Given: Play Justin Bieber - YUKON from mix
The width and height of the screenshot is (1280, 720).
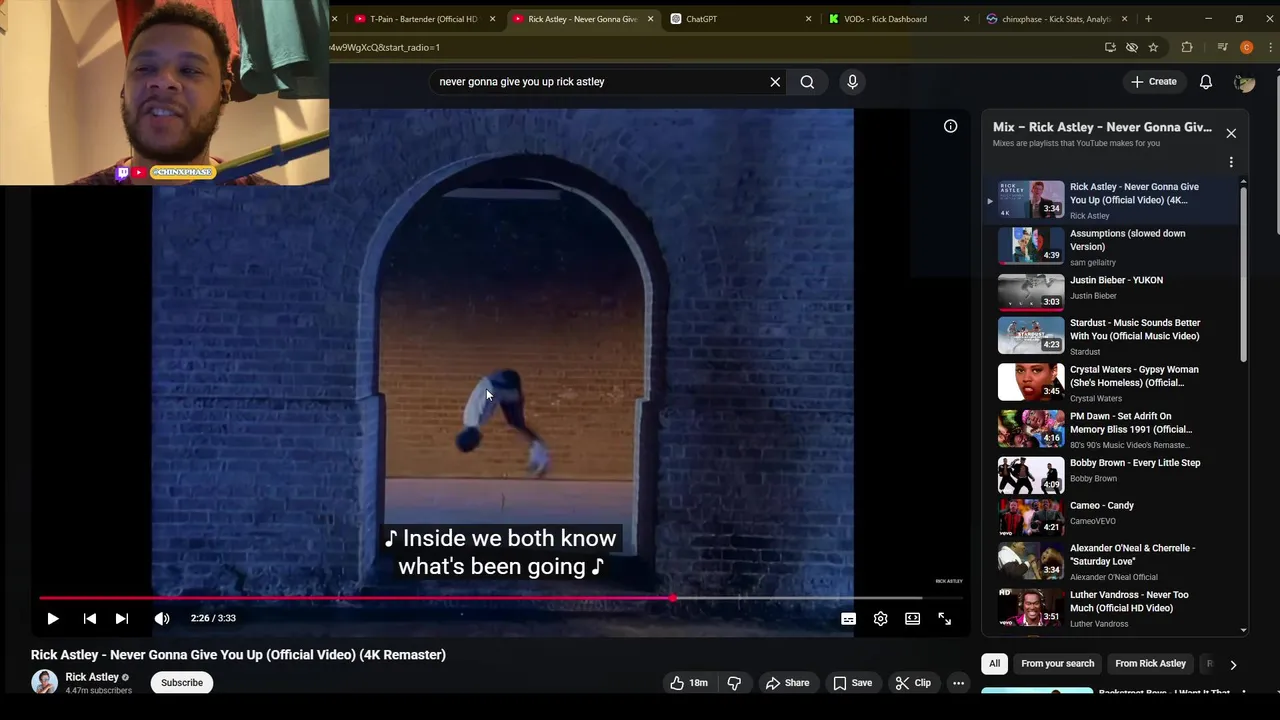Looking at the screenshot, I should (x=1110, y=291).
